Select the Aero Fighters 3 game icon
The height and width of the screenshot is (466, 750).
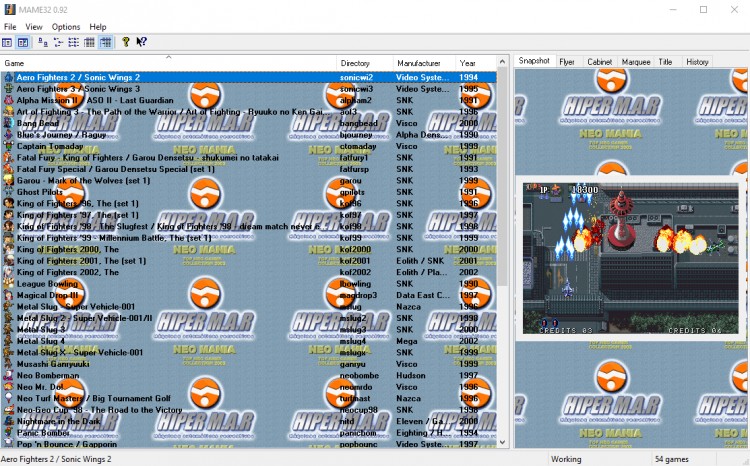point(9,89)
